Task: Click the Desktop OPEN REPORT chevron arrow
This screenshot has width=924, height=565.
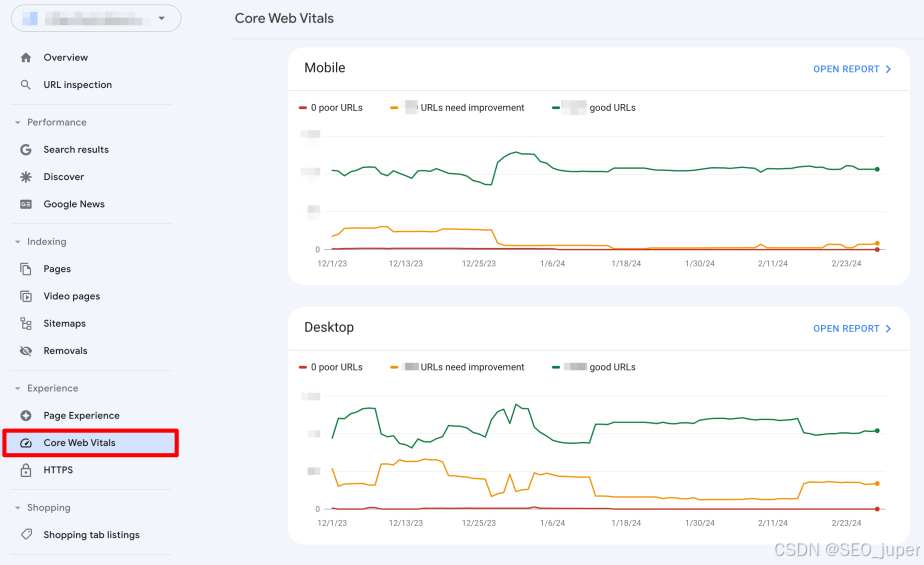Action: click(x=888, y=329)
